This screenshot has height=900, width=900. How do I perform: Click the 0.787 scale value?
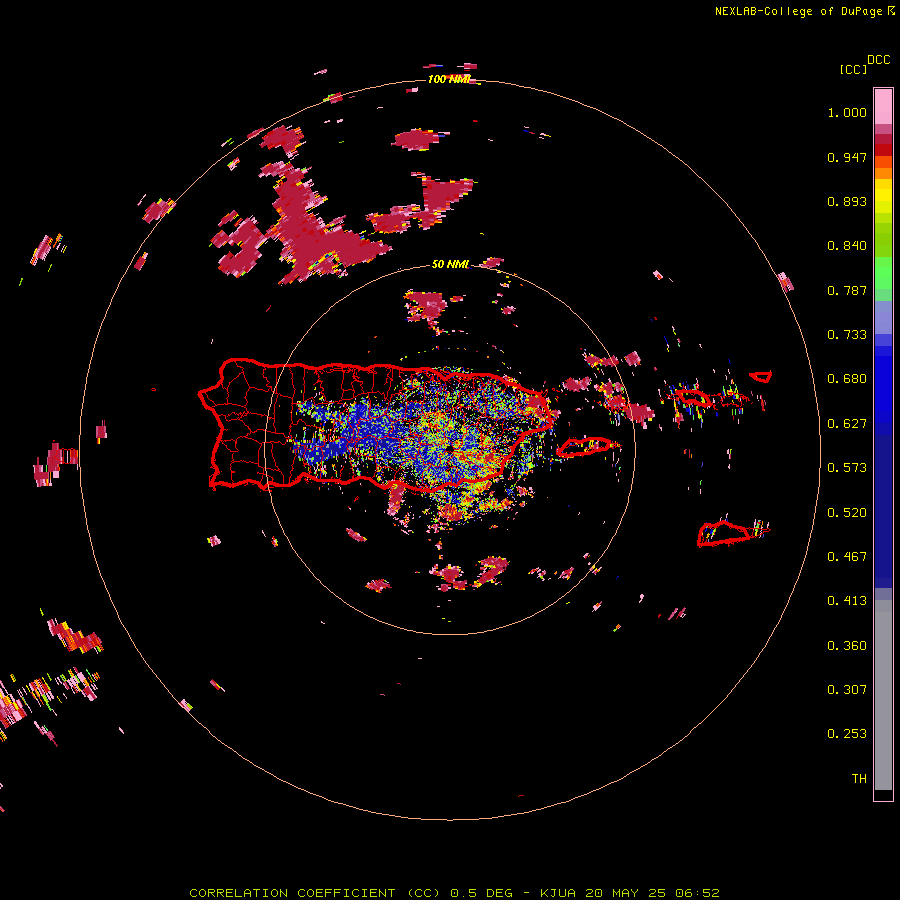click(847, 290)
